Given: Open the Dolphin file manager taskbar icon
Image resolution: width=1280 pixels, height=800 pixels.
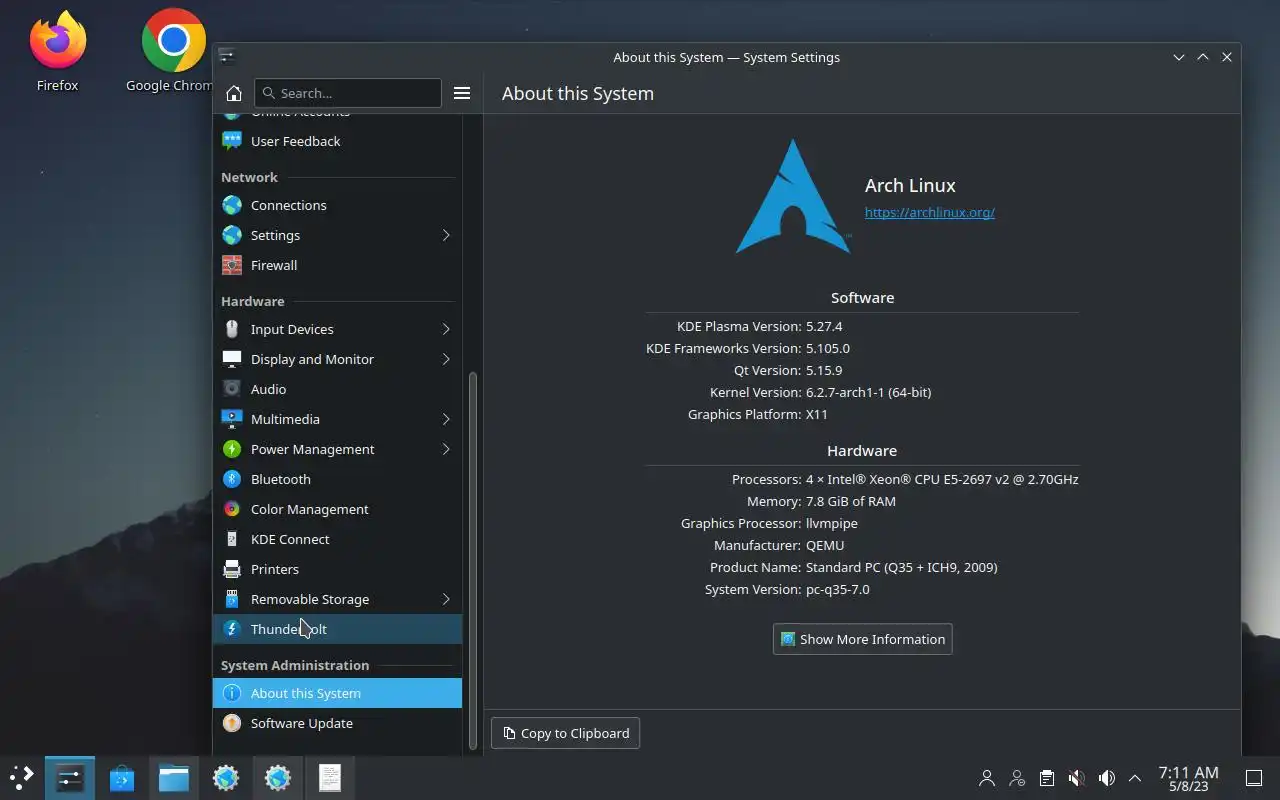Looking at the screenshot, I should point(174,777).
